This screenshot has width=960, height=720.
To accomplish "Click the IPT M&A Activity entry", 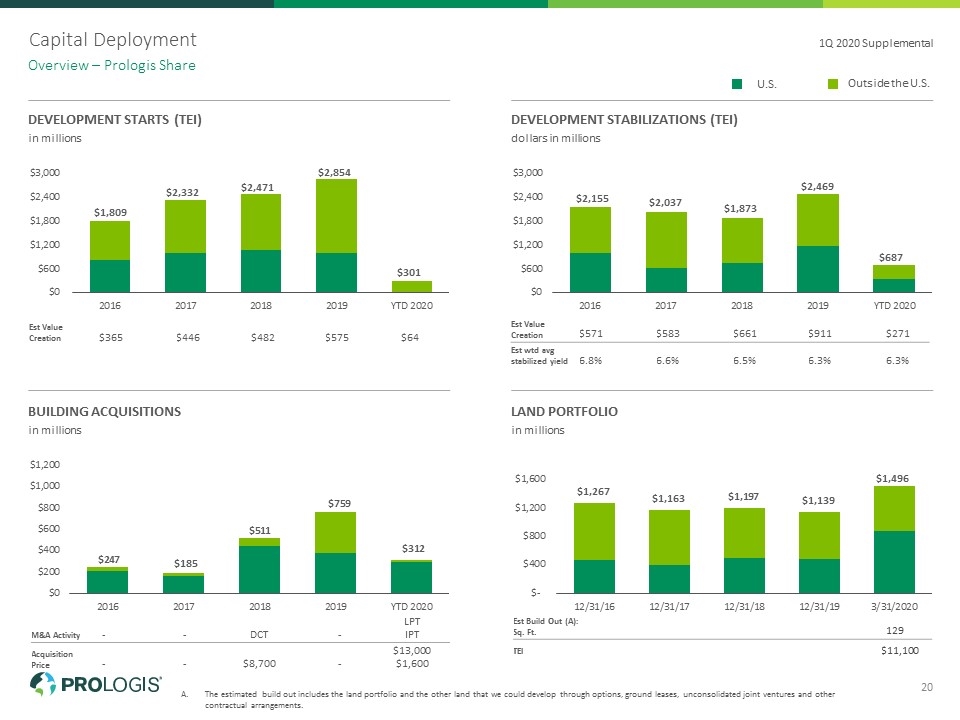I will coord(412,635).
